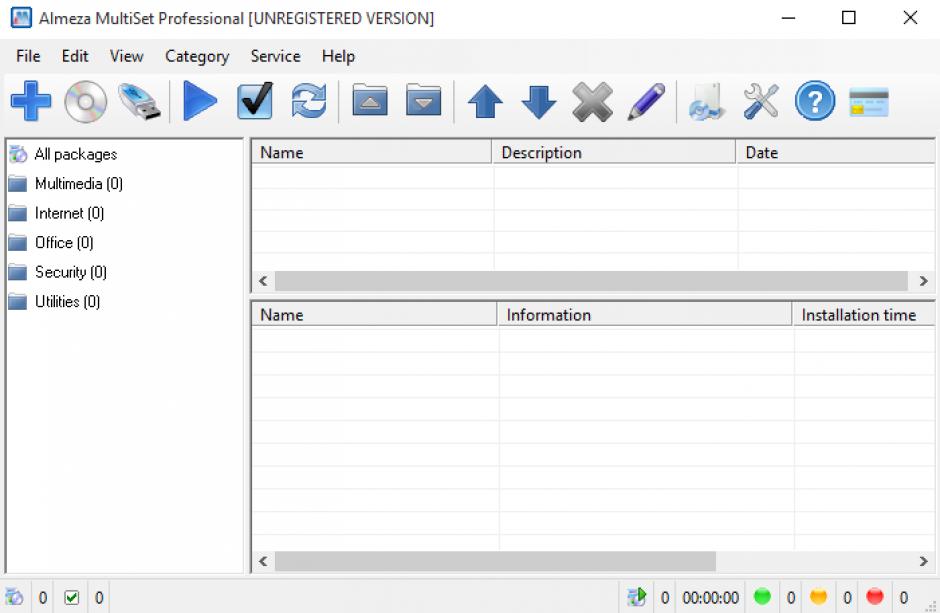Click left arrow of top list scrollbar
The image size is (940, 613).
pyautogui.click(x=263, y=280)
